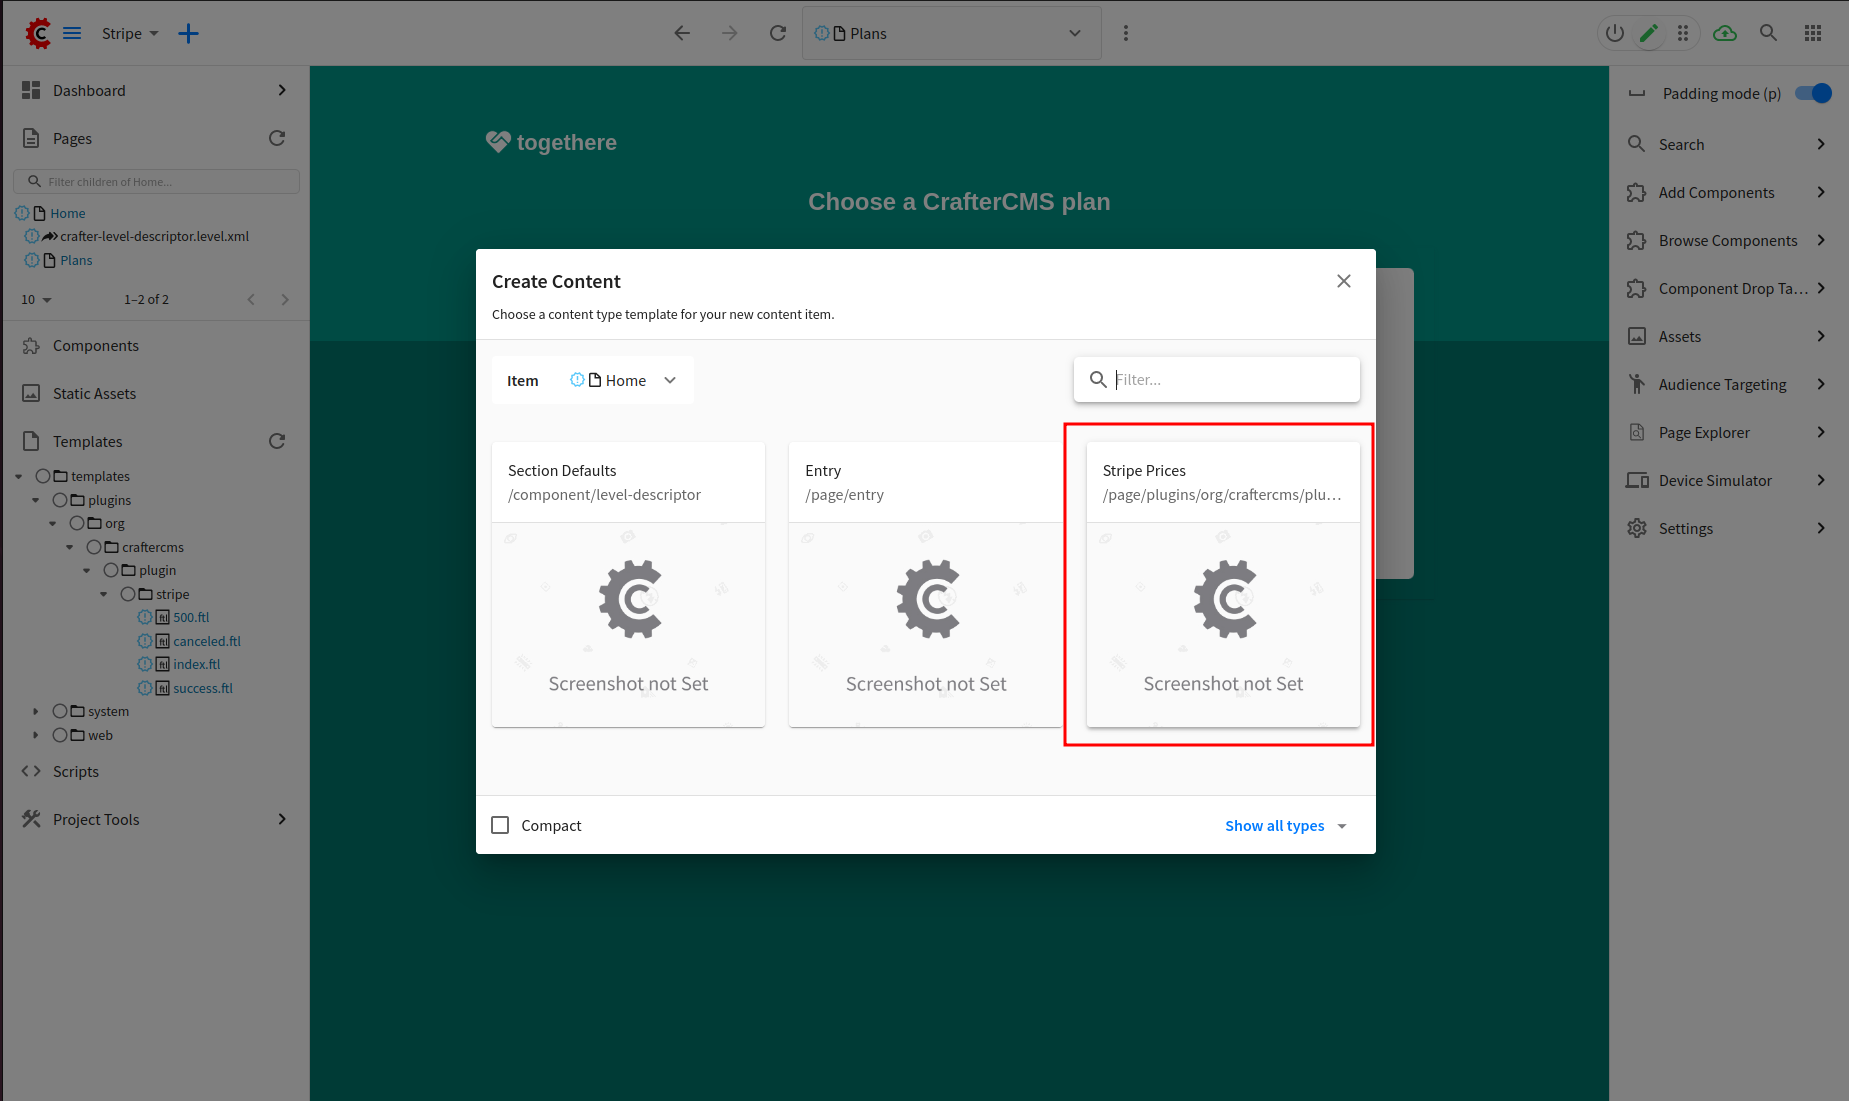Select radio button for stripe folder

pyautogui.click(x=128, y=594)
